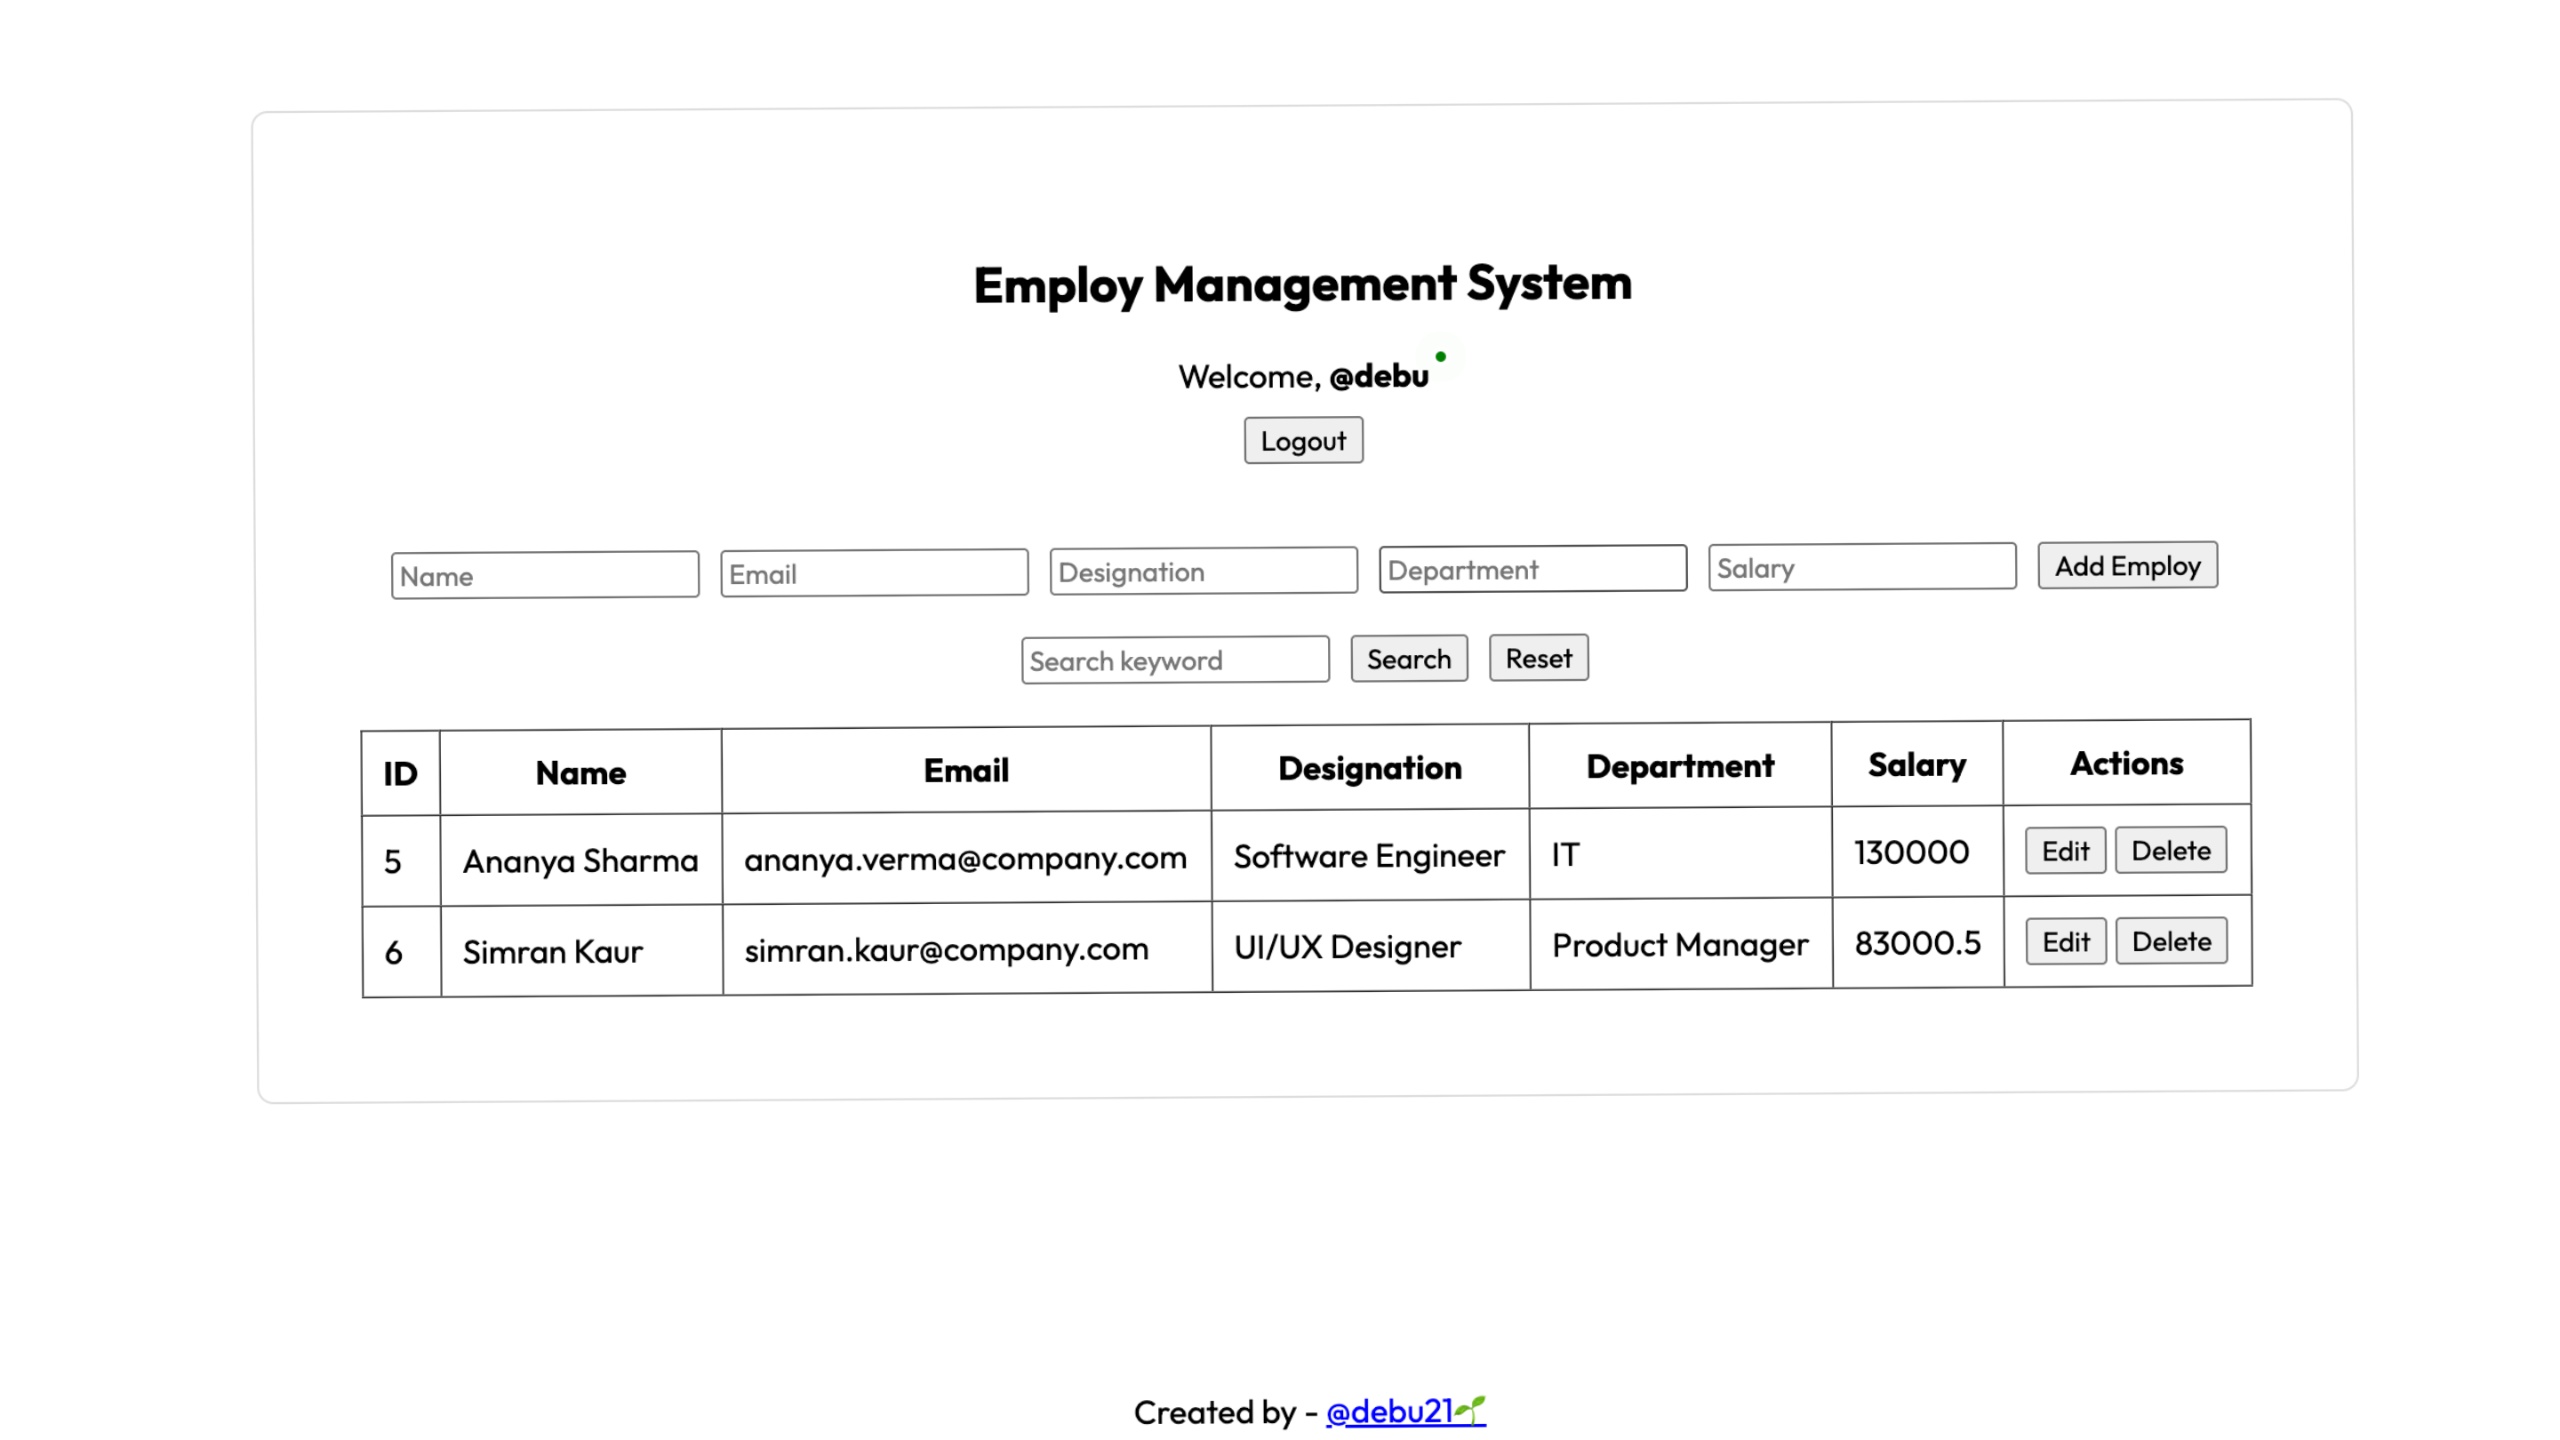The height and width of the screenshot is (1440, 2560).
Task: Click the green online status dot
Action: point(1440,357)
